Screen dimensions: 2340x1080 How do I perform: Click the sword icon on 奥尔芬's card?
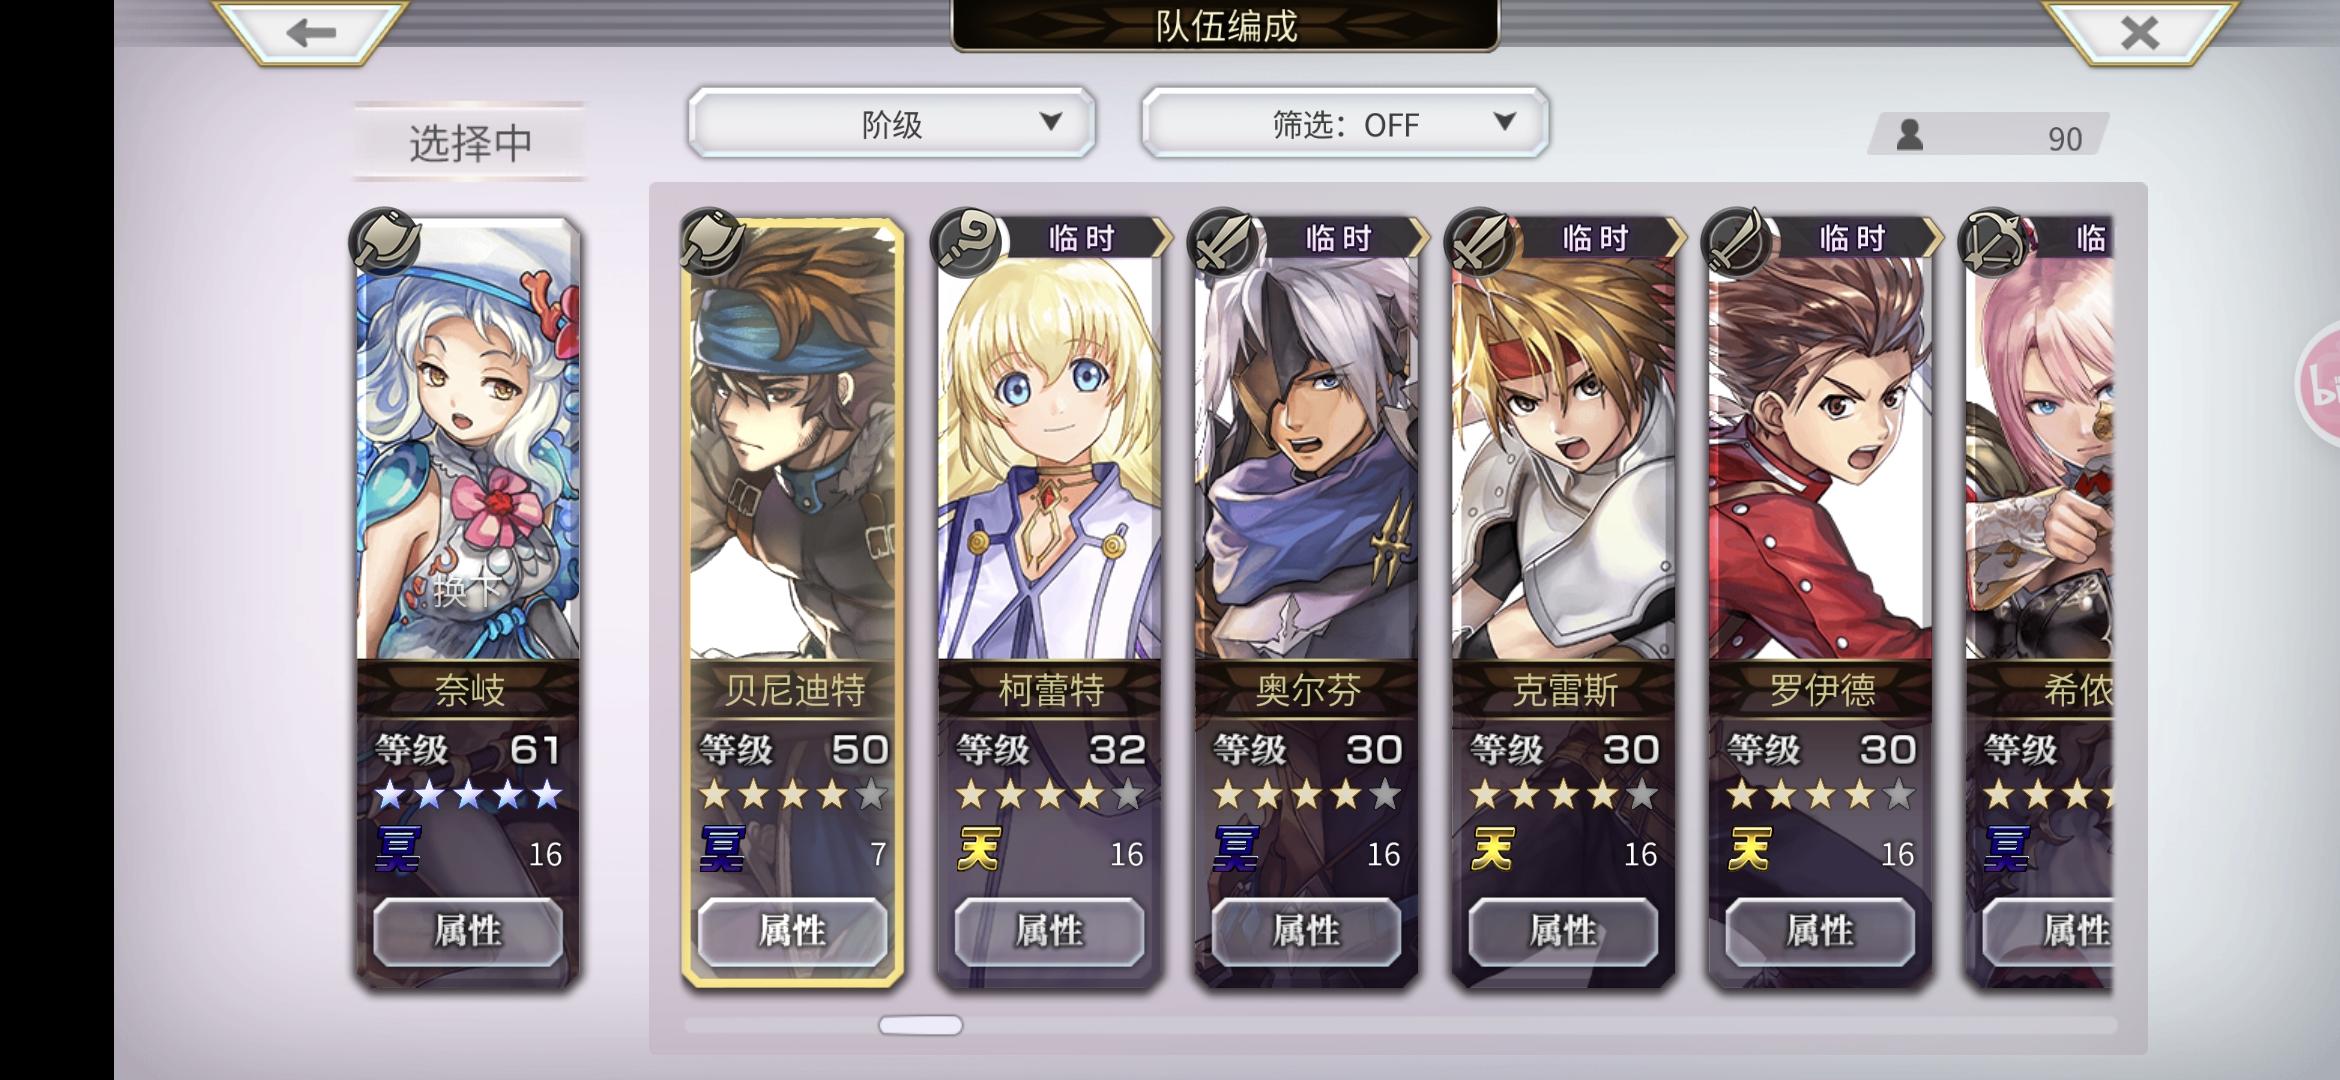coord(1223,242)
